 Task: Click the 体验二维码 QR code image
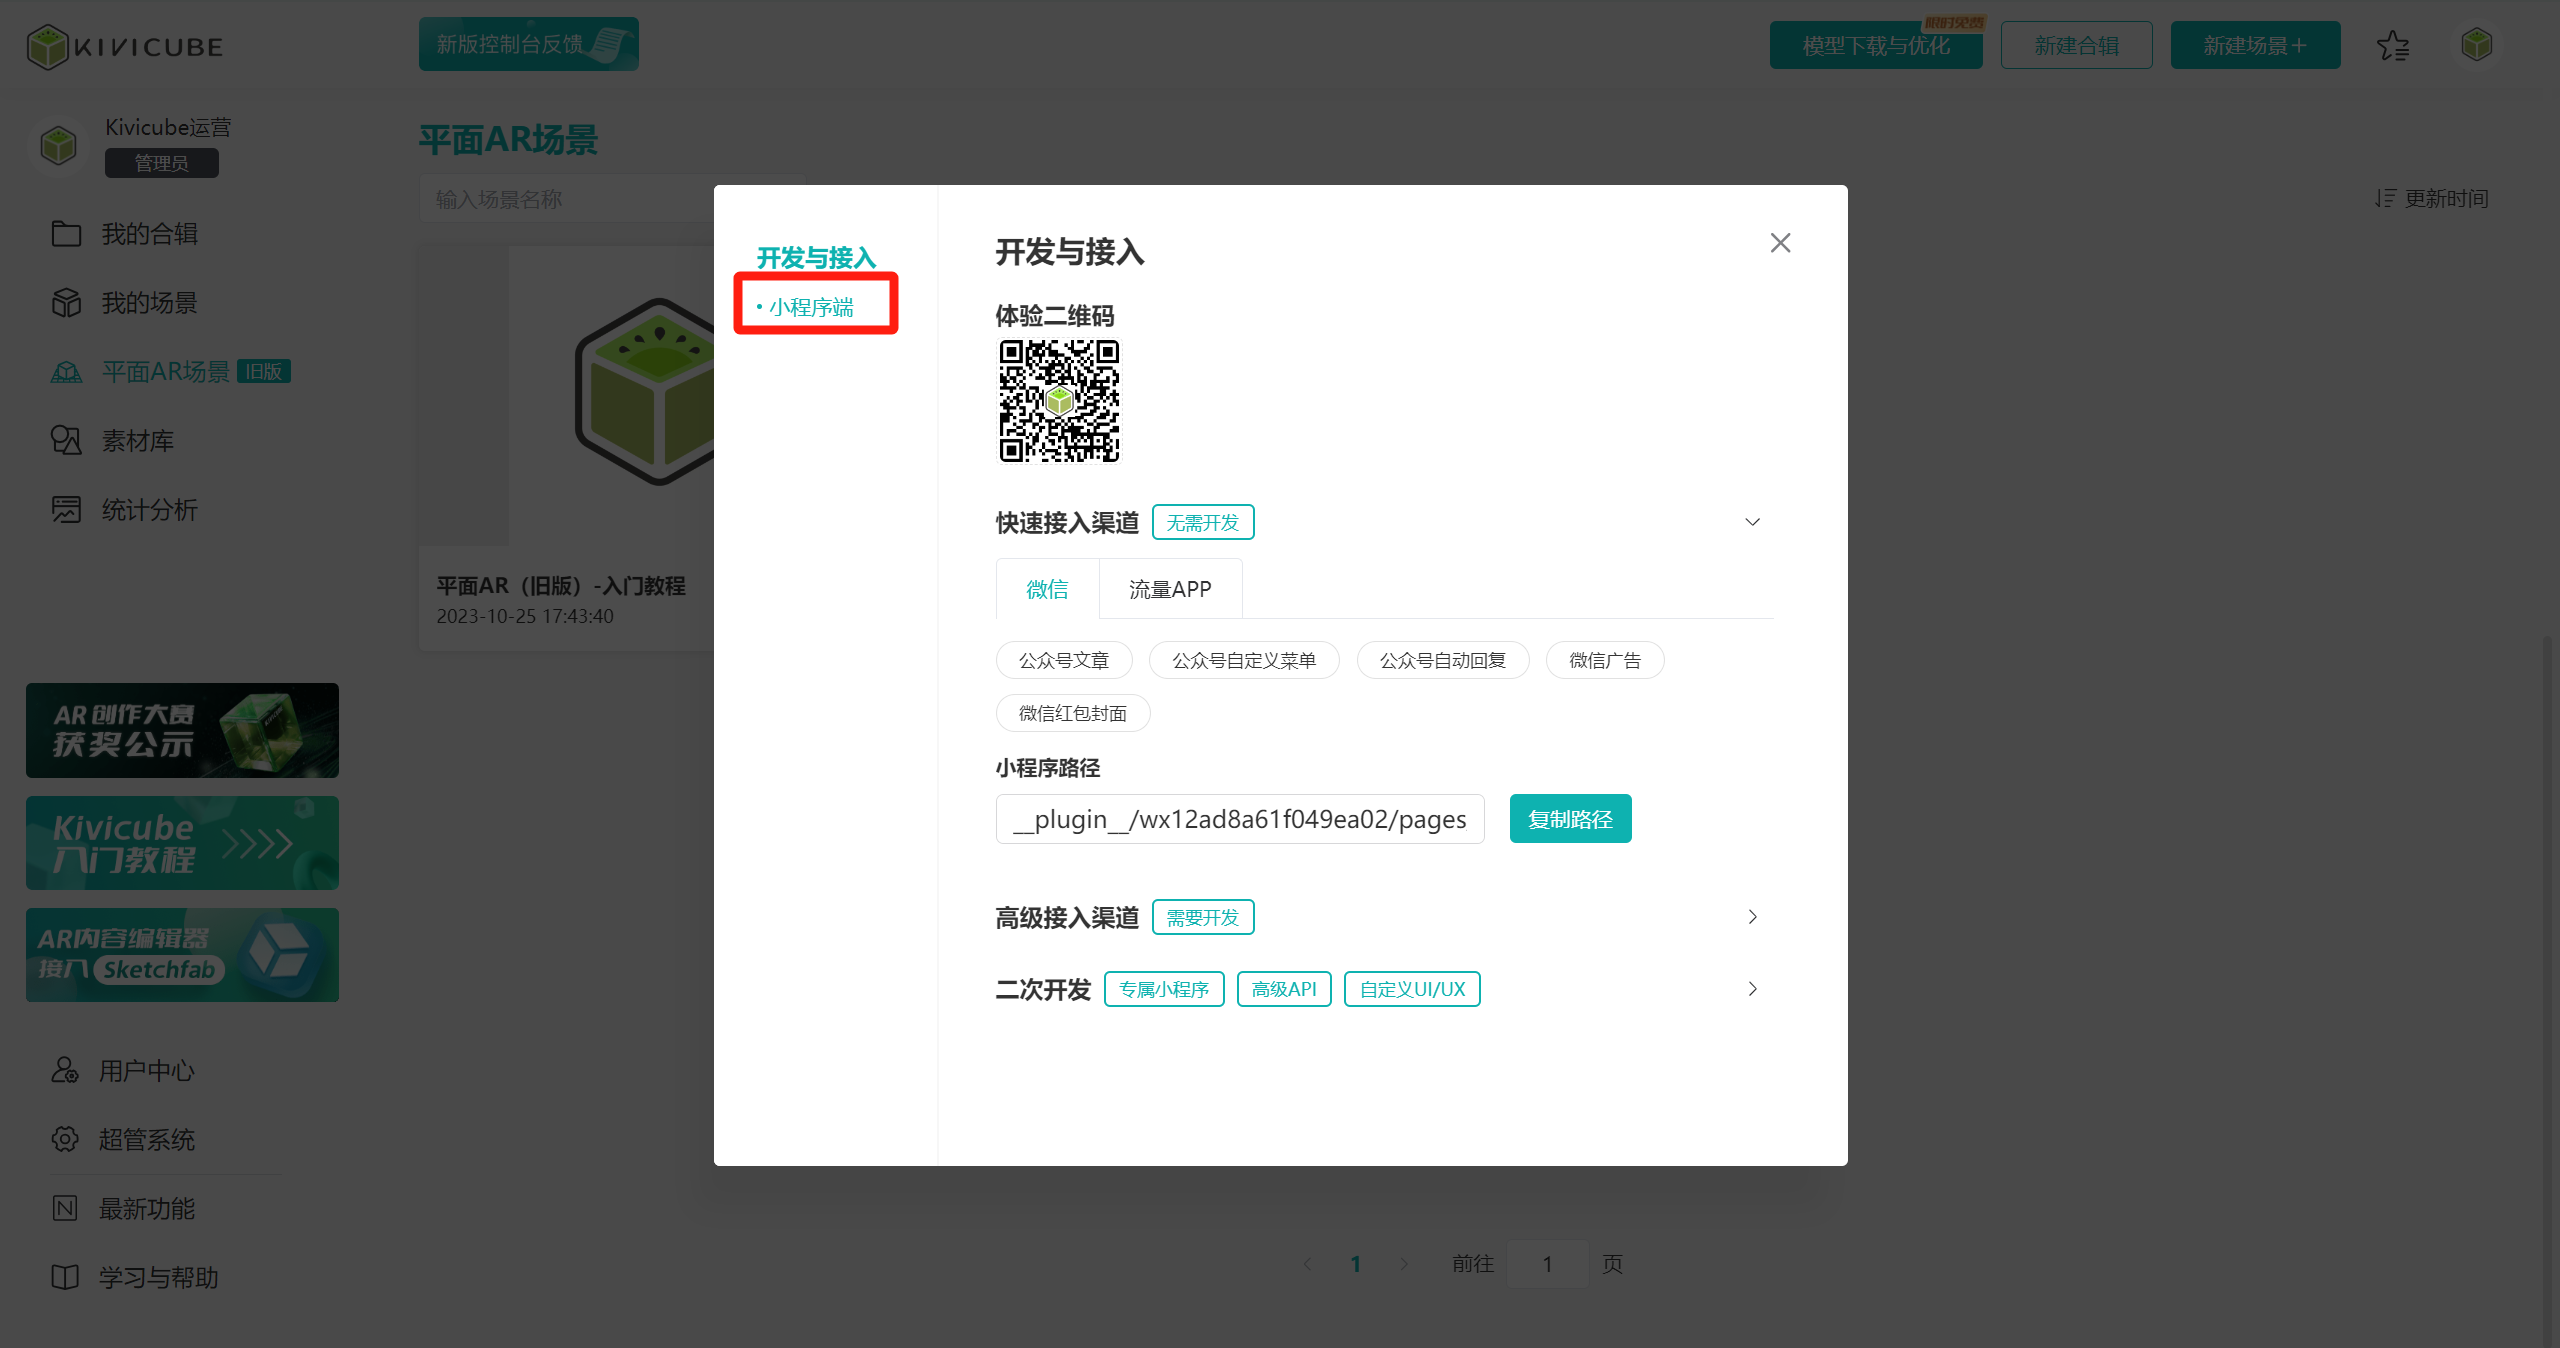(1059, 401)
